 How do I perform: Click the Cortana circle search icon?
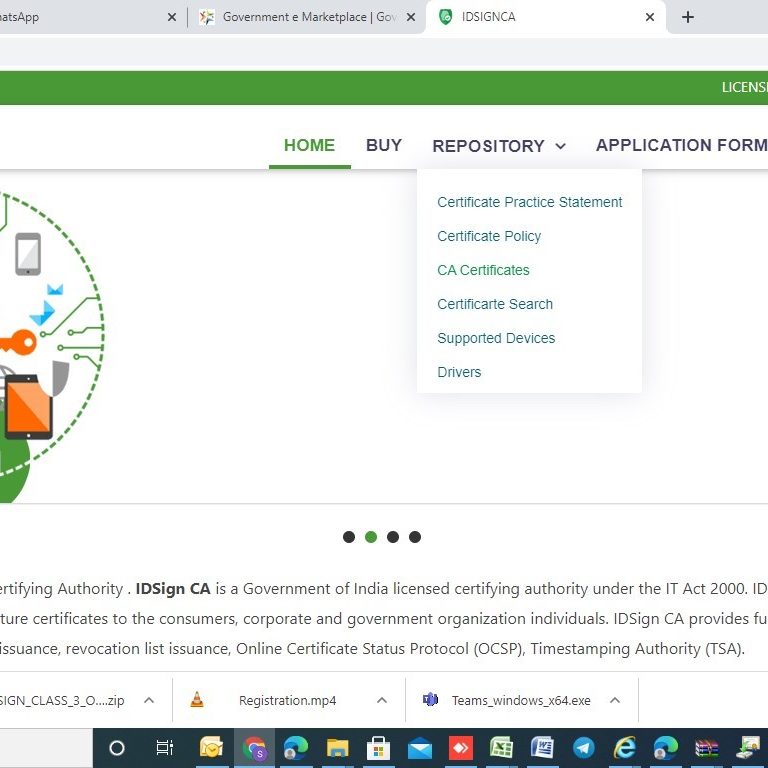[117, 748]
